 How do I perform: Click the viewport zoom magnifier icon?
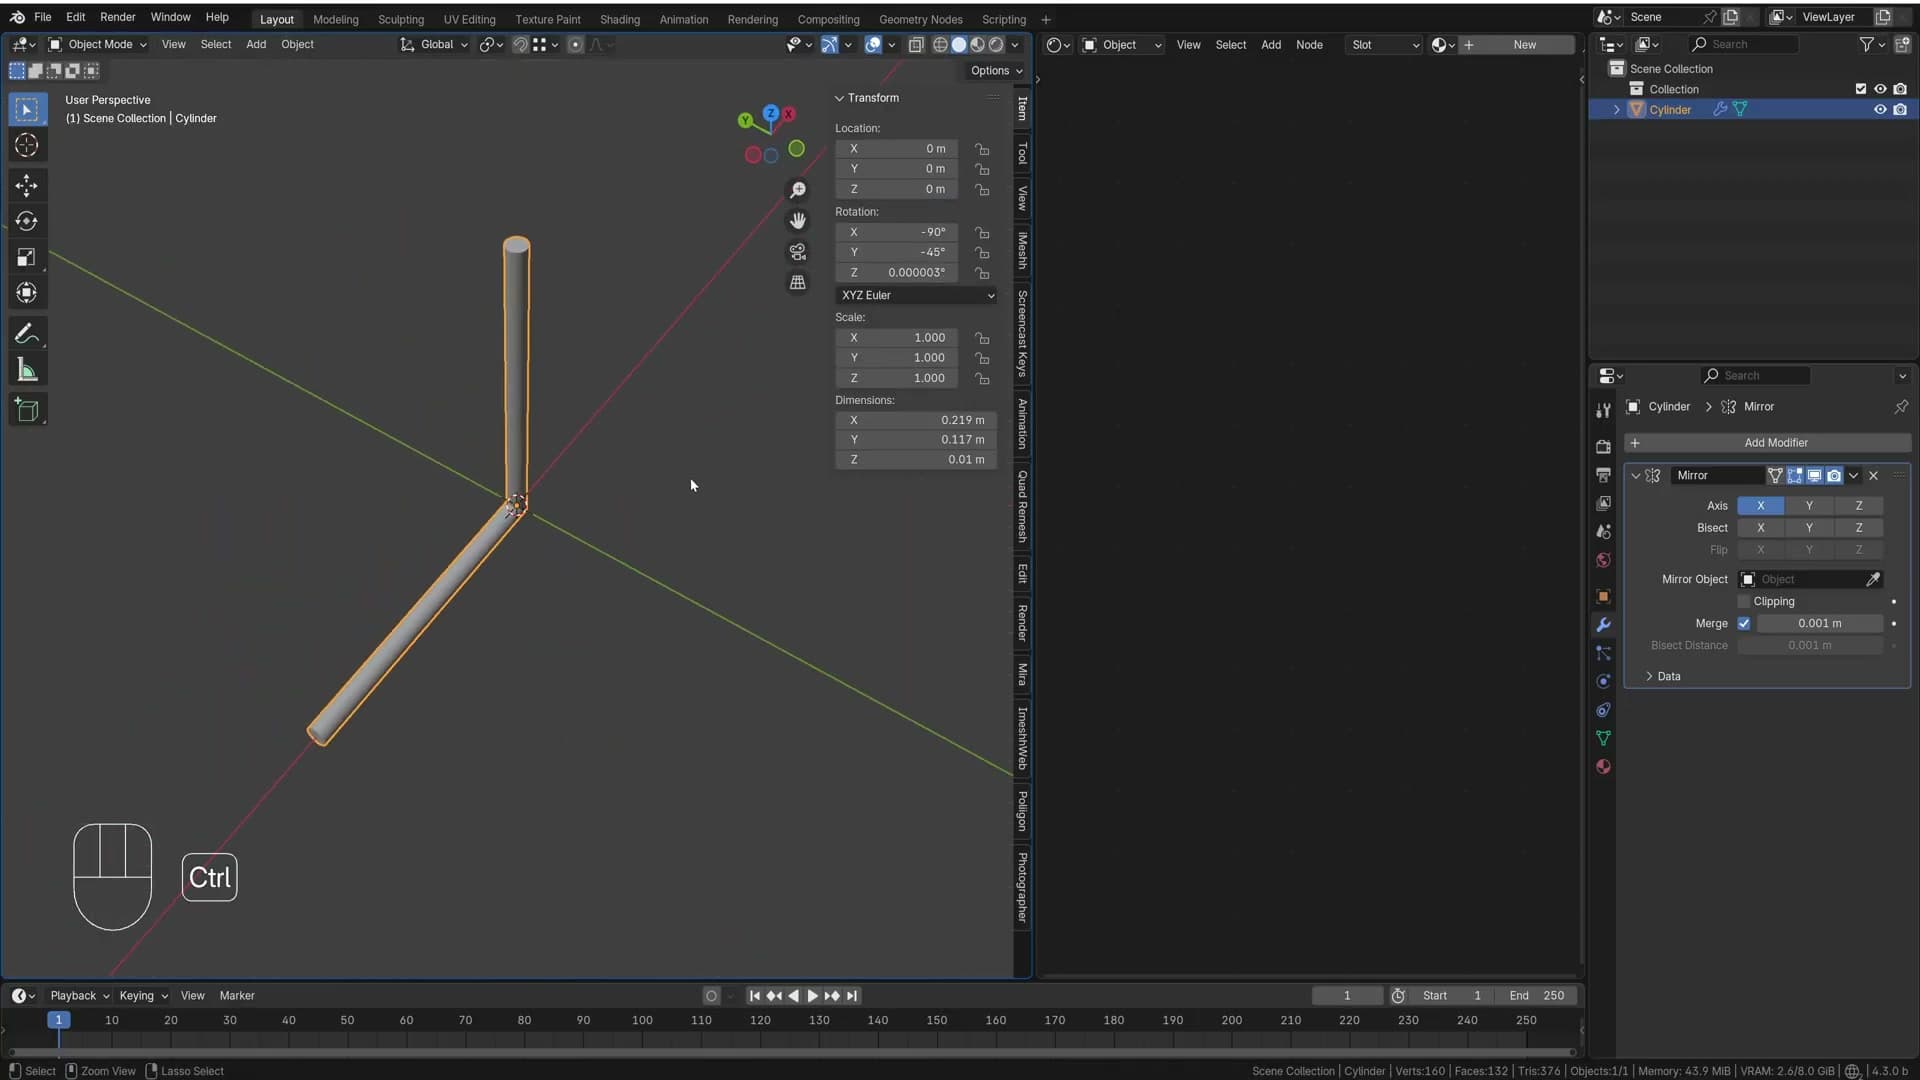(x=797, y=190)
